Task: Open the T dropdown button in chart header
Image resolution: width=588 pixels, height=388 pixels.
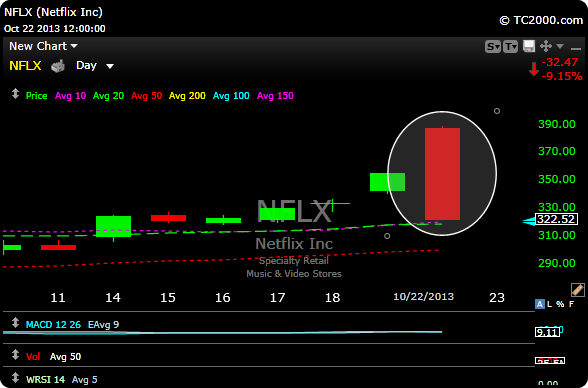Action: 510,46
